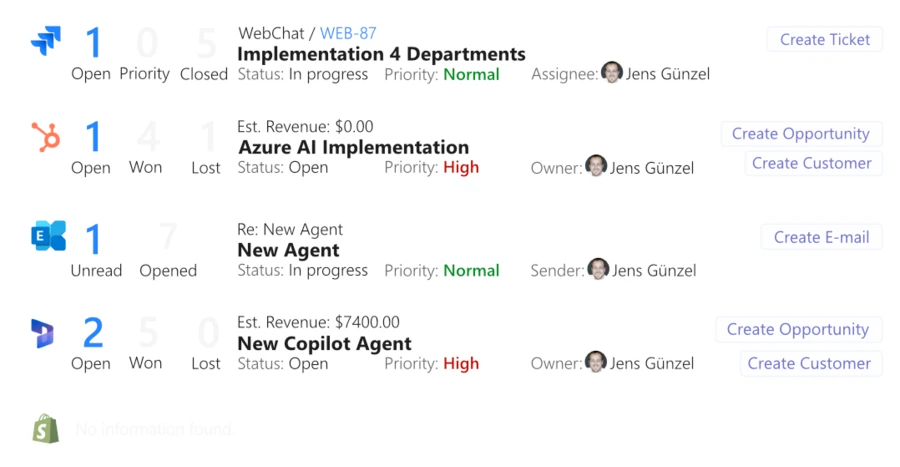The height and width of the screenshot is (467, 900).
Task: Select the Jira Open ticket count 1
Action: click(92, 43)
